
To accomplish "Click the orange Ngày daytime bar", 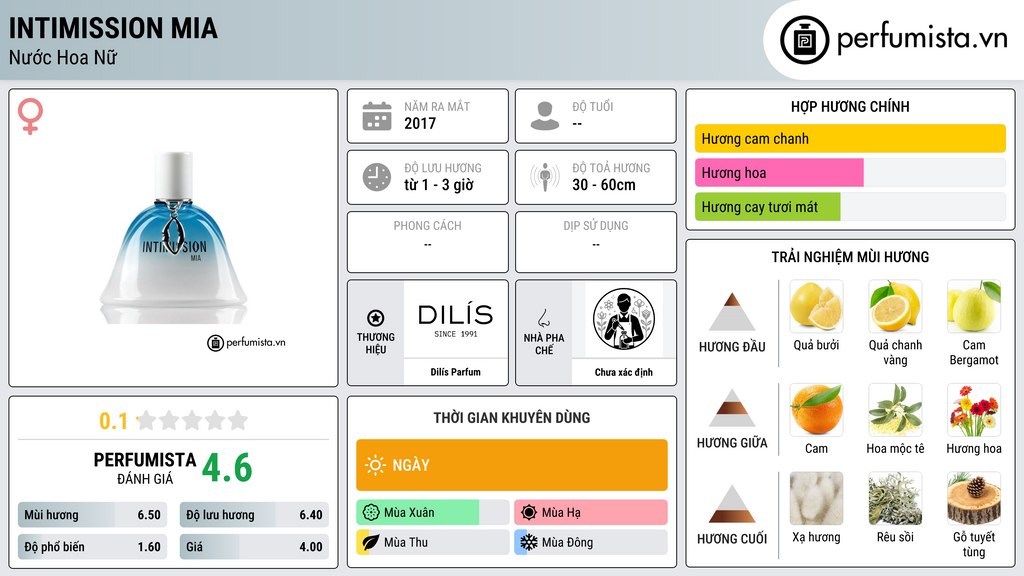I will 512,465.
